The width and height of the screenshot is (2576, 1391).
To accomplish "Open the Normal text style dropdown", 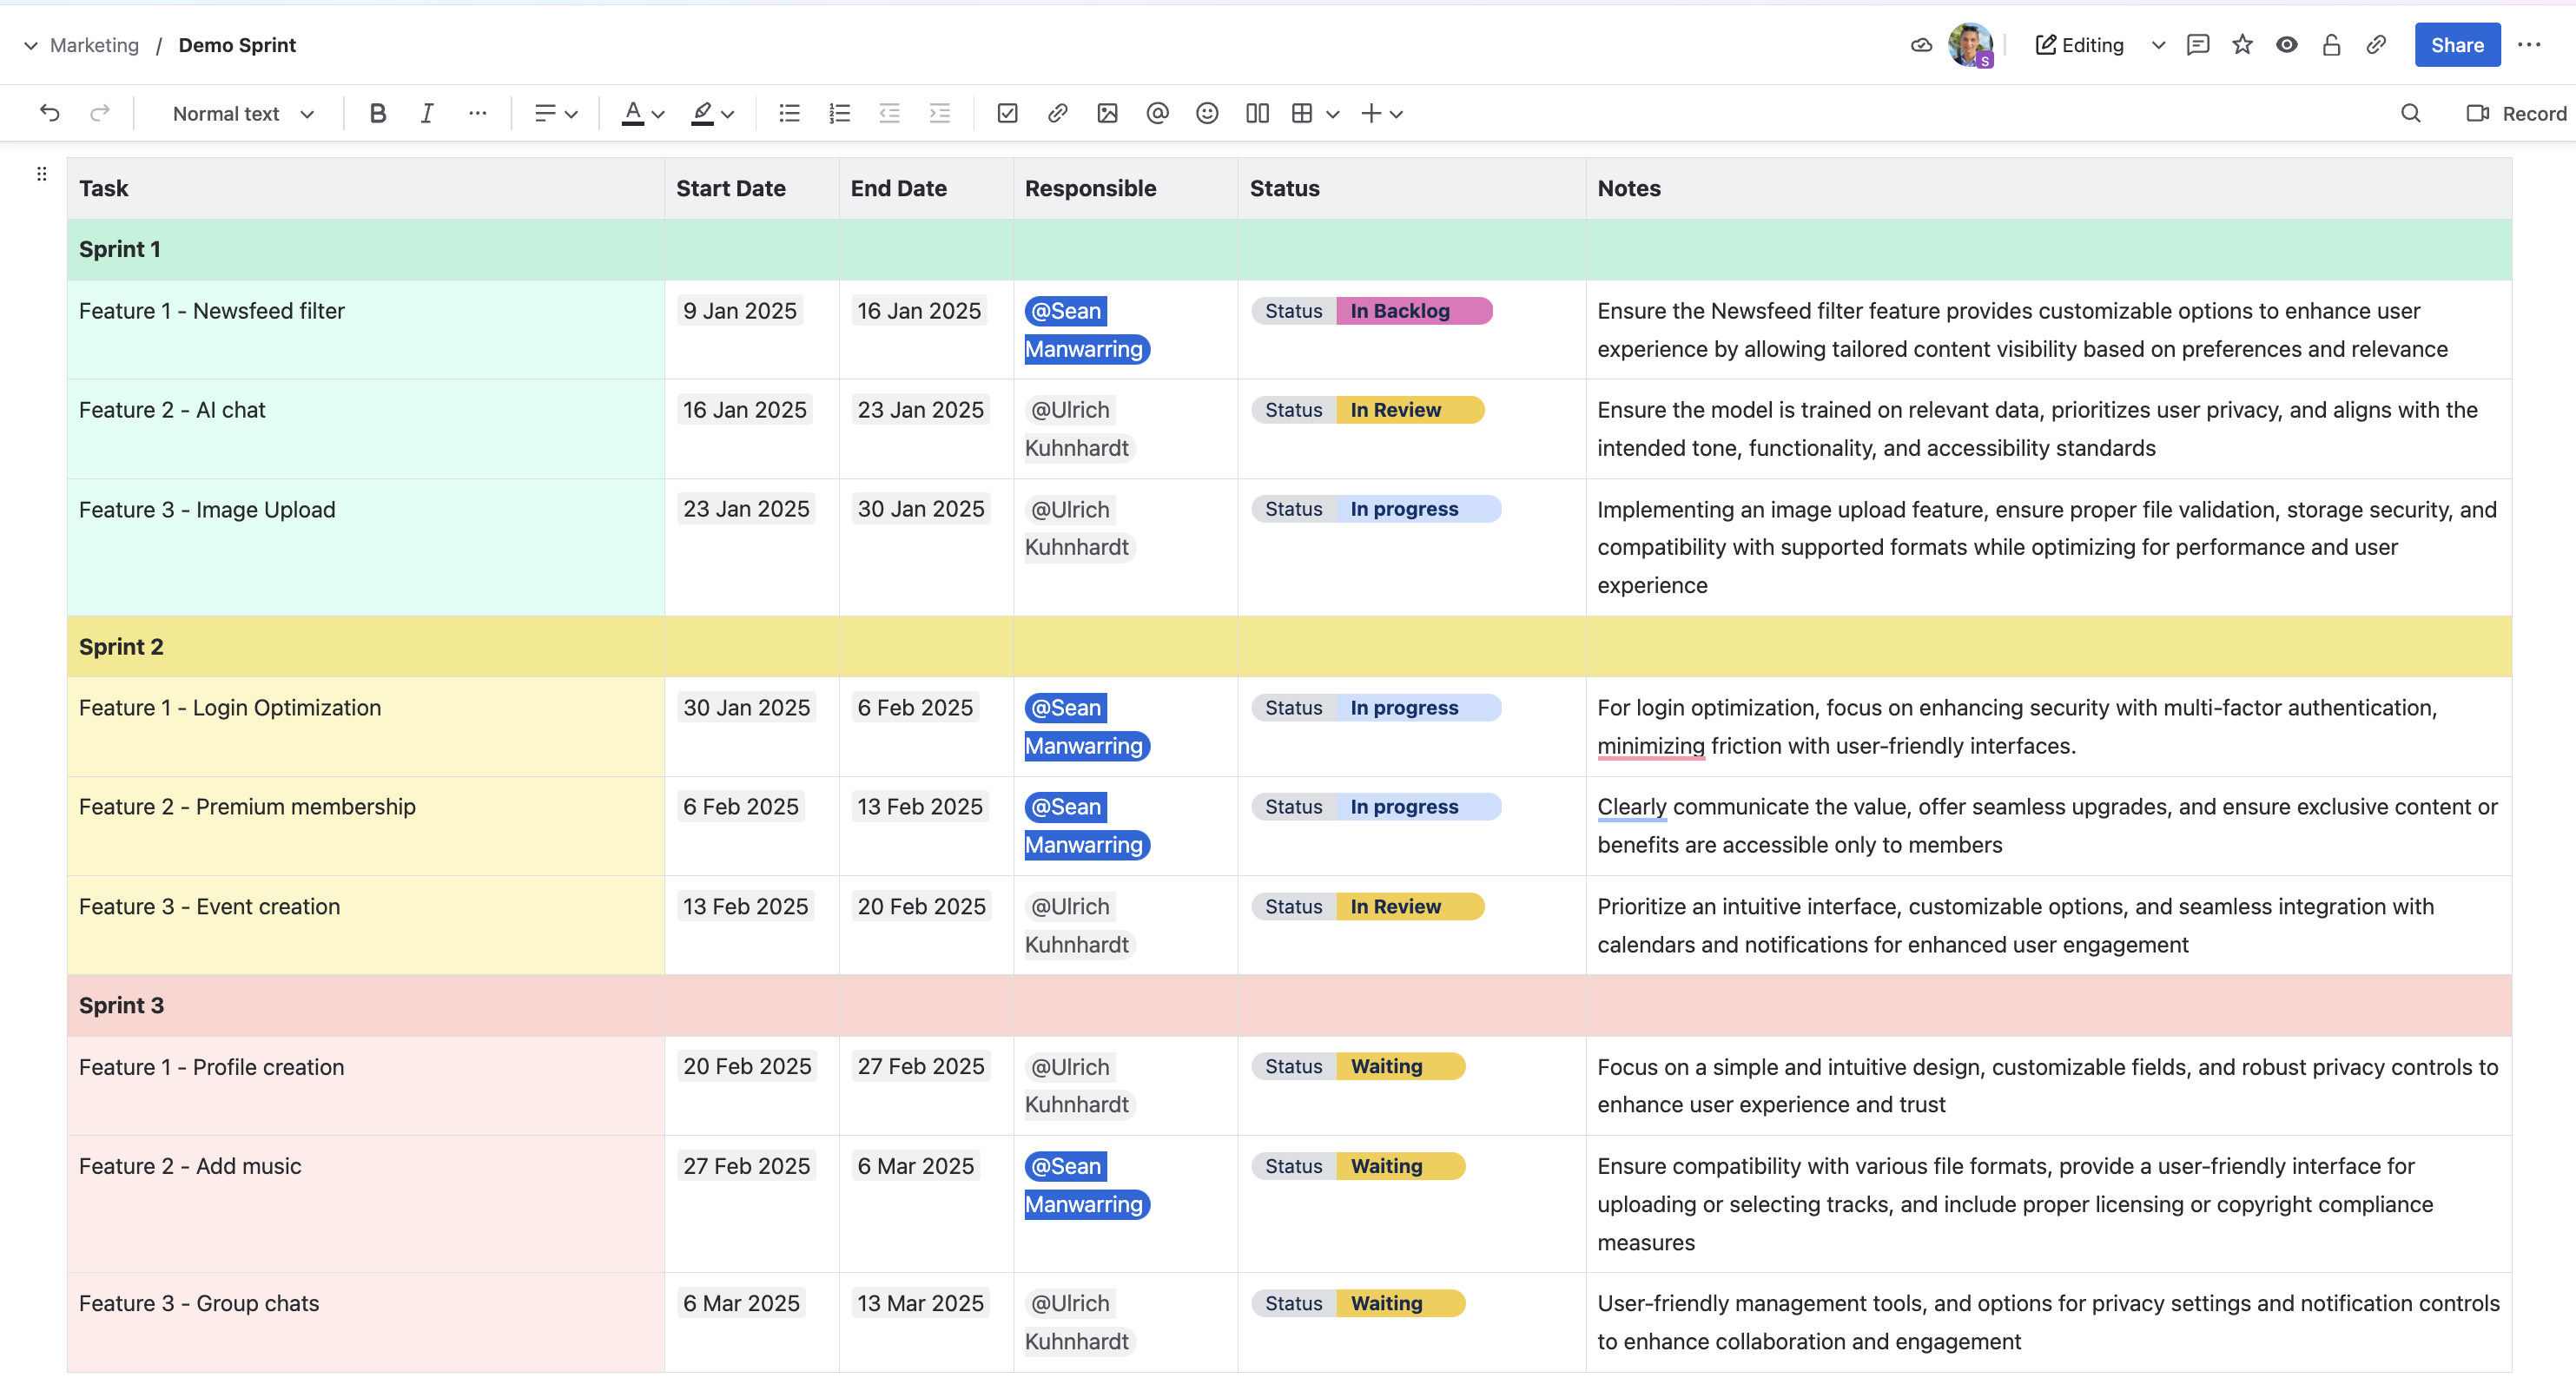I will click(x=240, y=113).
